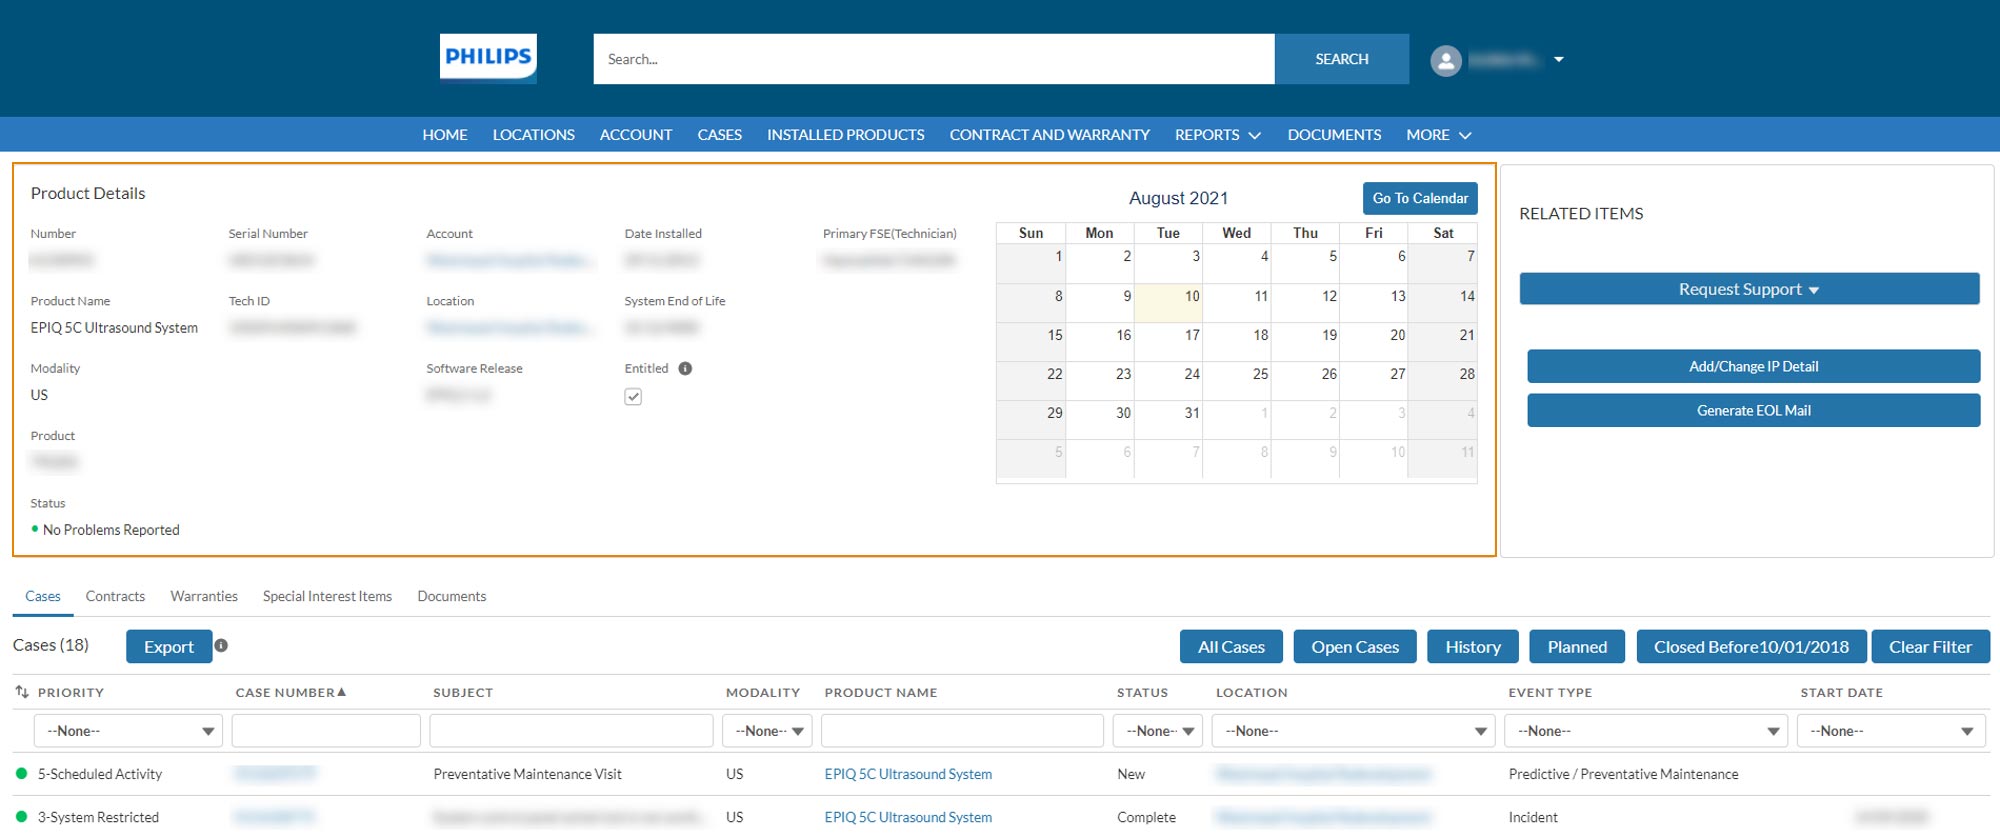Click the priority sort arrows icon
The width and height of the screenshot is (2000, 837).
point(22,692)
